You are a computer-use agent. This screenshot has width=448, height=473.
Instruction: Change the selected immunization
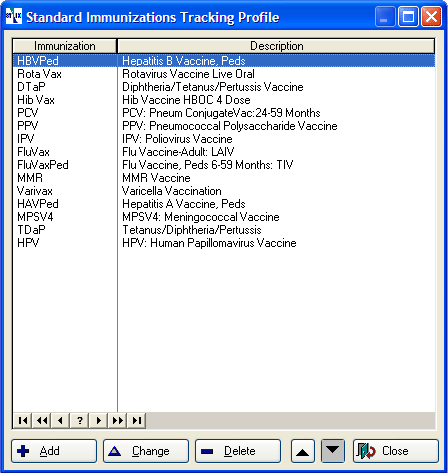click(x=146, y=451)
